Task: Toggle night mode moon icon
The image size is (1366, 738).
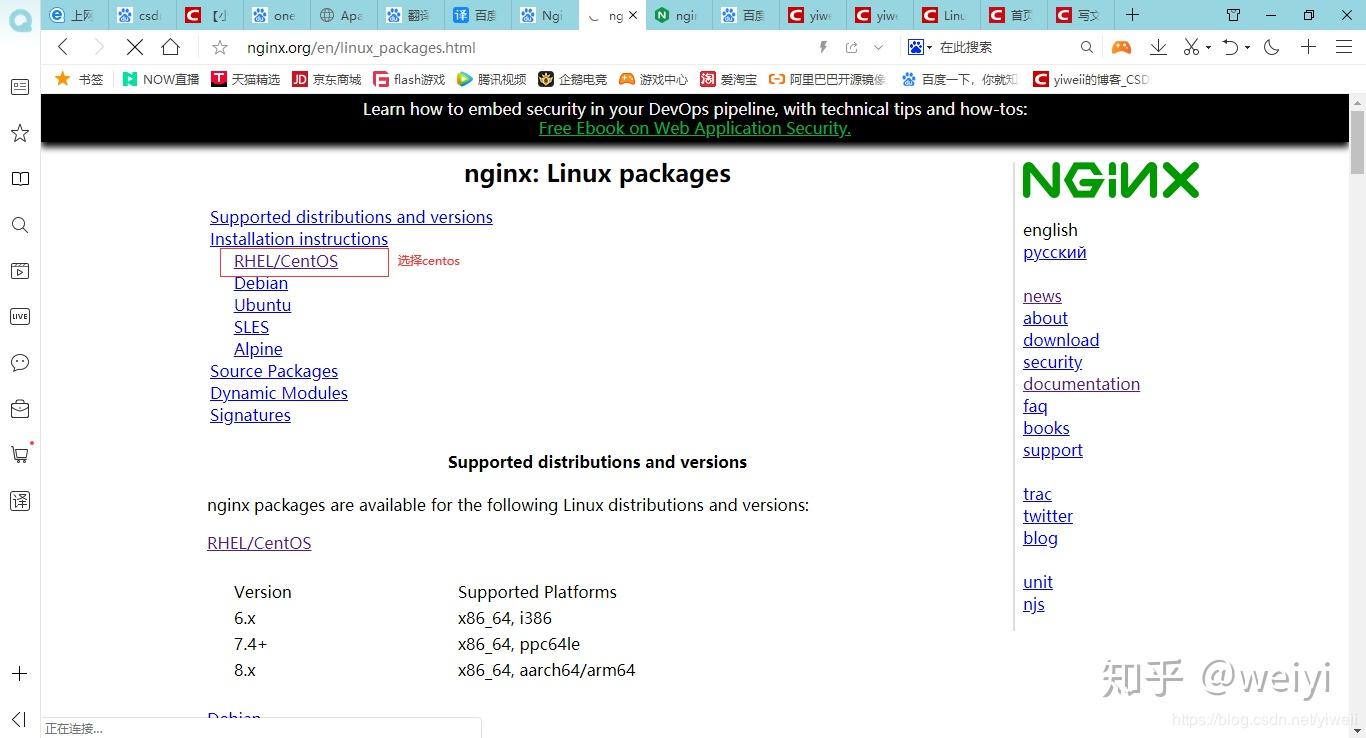Action: 1272,47
